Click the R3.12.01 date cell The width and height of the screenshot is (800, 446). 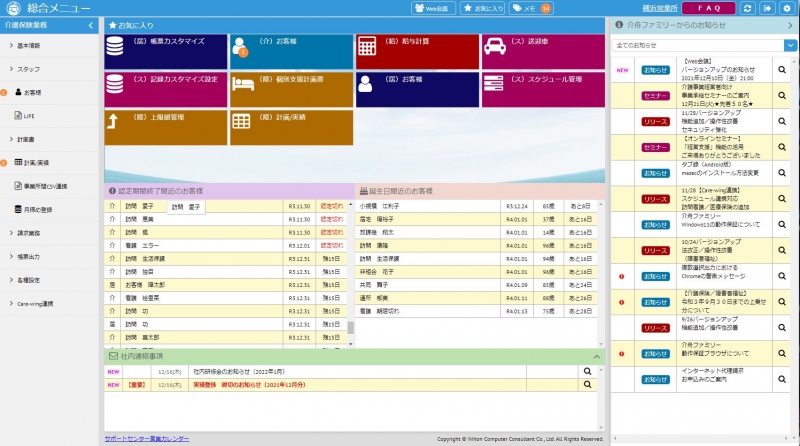click(299, 245)
